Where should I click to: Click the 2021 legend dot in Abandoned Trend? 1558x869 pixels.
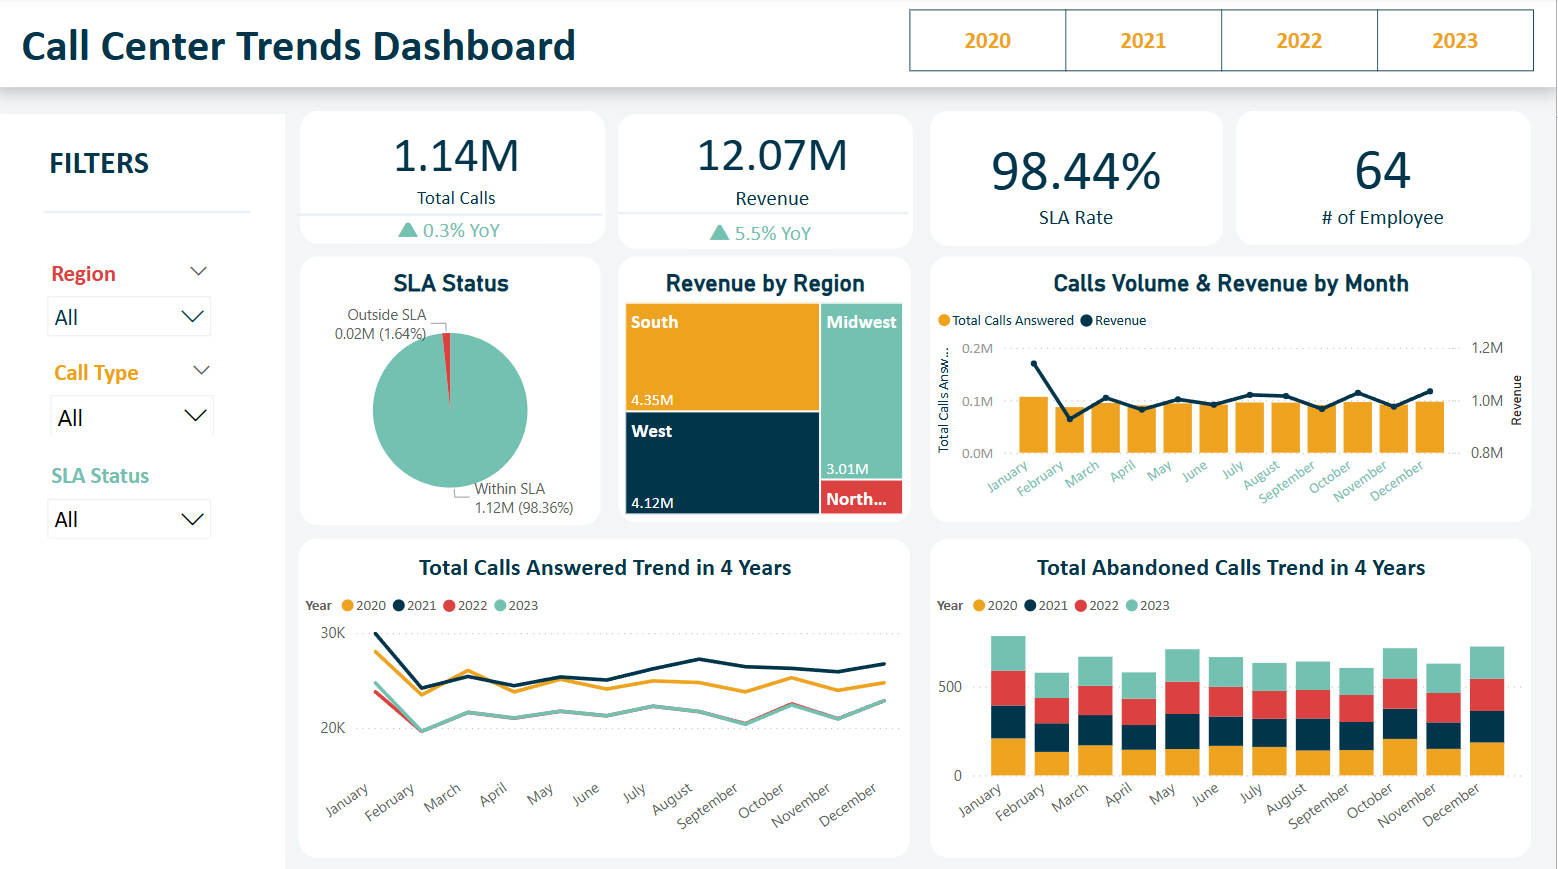[1030, 606]
